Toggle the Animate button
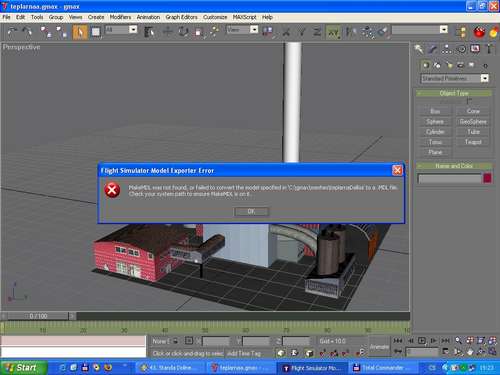This screenshot has height=375, width=500. [x=379, y=347]
